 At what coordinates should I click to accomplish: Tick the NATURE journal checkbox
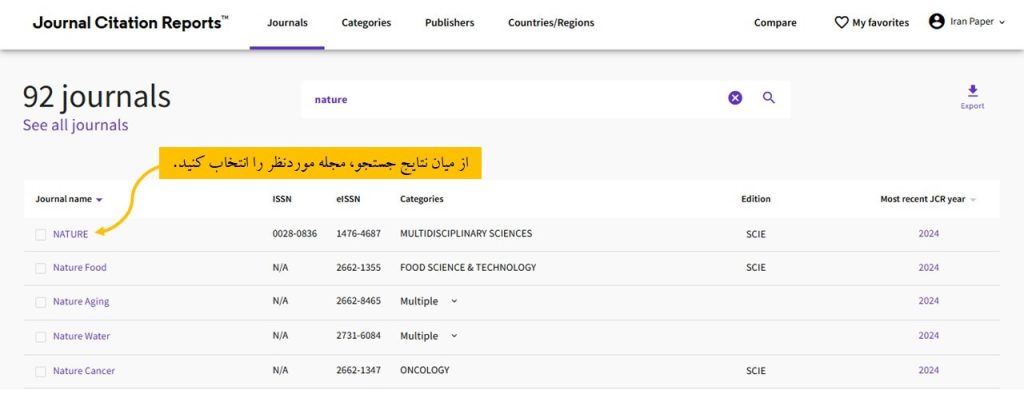pyautogui.click(x=40, y=235)
